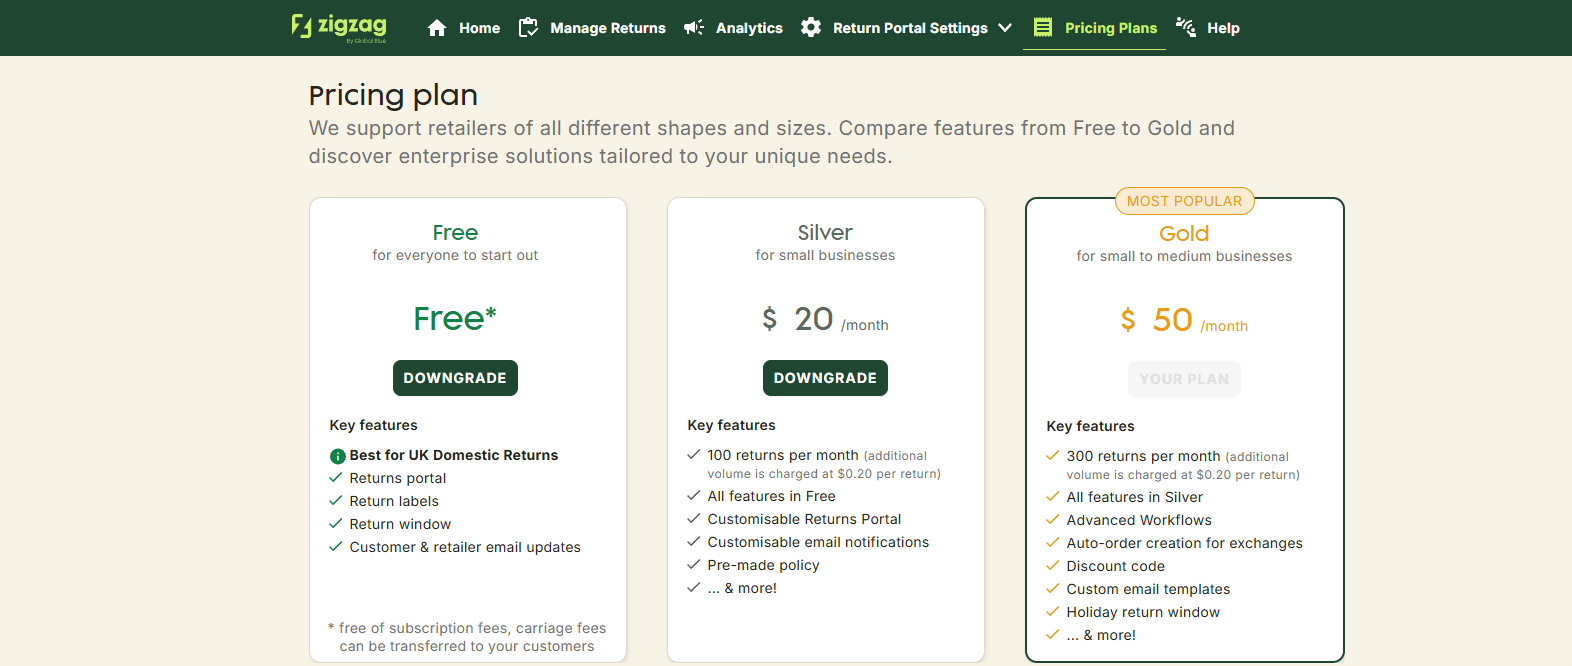Click the Gold plan title
The height and width of the screenshot is (666, 1572).
click(1184, 234)
